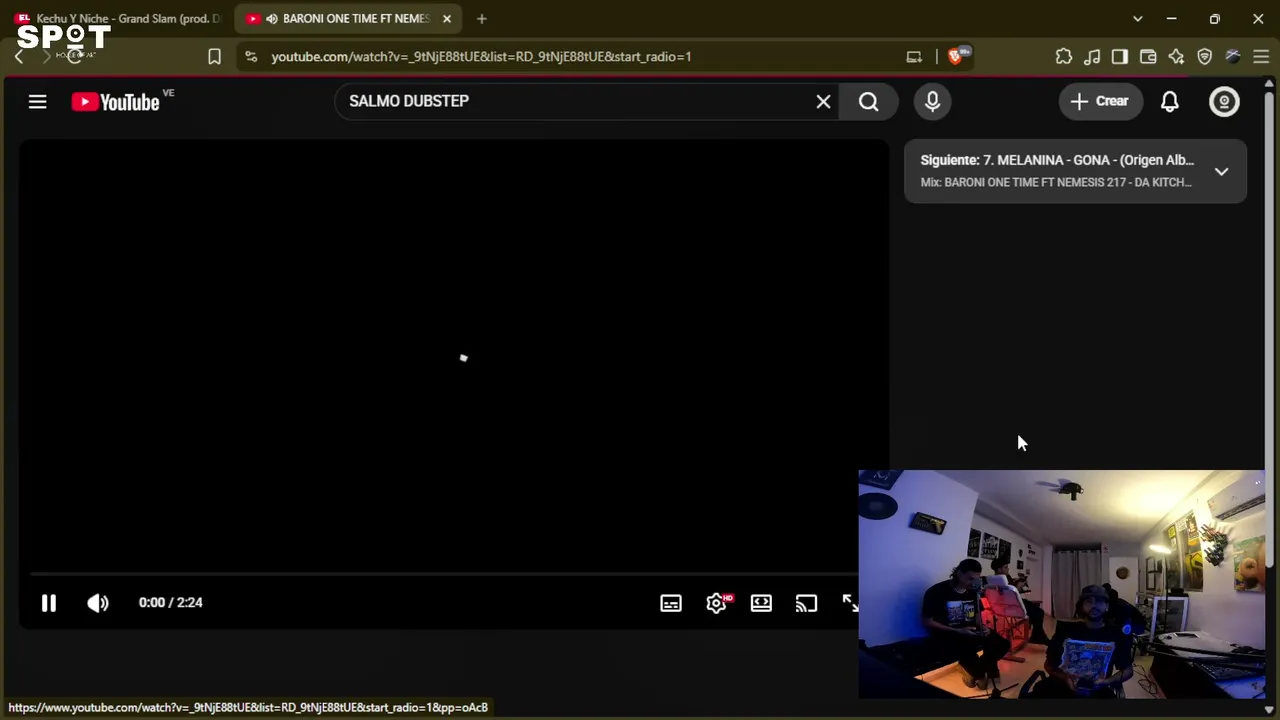The height and width of the screenshot is (720, 1280).
Task: Open player settings gear
Action: click(716, 603)
